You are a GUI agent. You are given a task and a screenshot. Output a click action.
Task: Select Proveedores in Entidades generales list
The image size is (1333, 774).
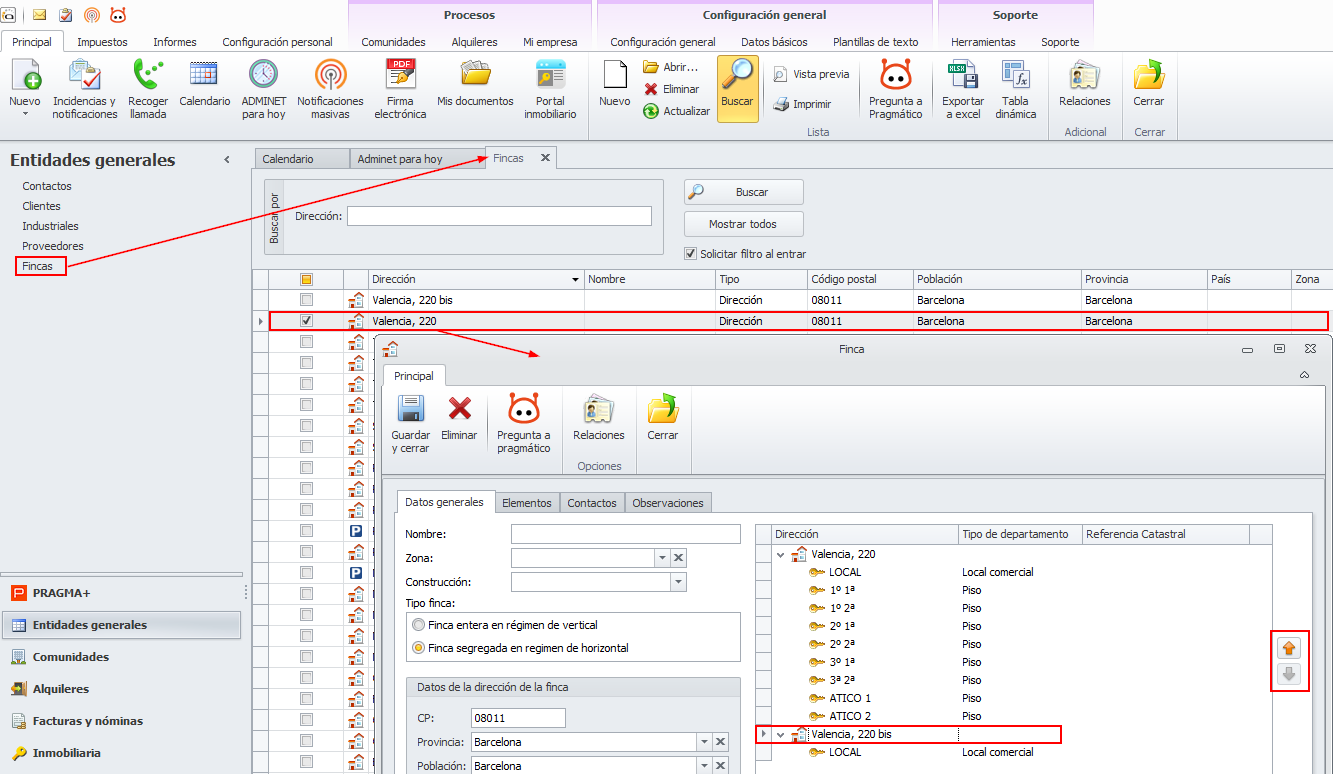(53, 246)
